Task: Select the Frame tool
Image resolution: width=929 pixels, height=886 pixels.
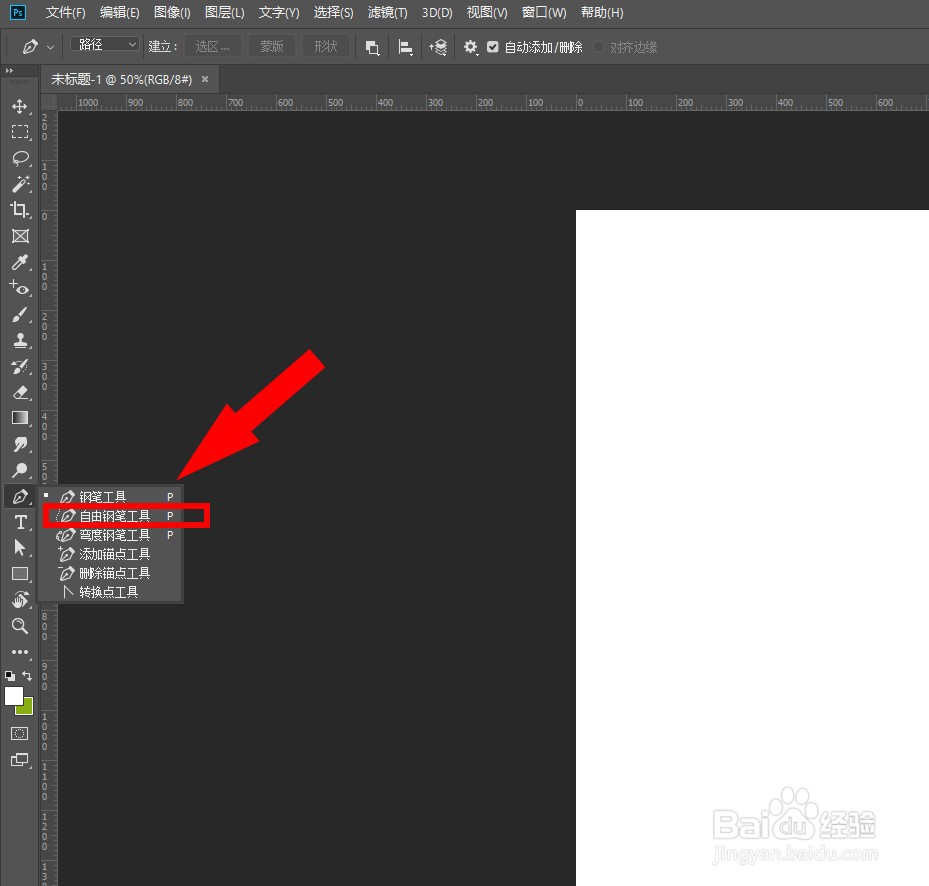Action: (20, 236)
